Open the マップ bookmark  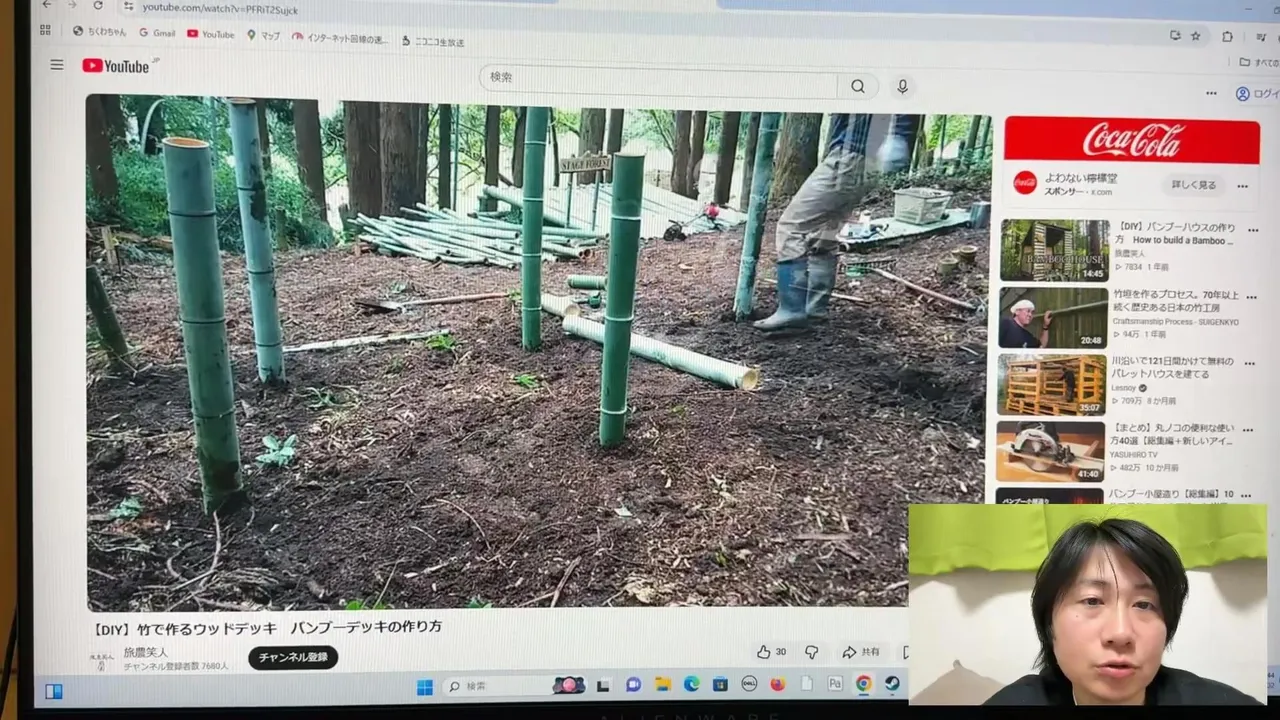tap(264, 36)
